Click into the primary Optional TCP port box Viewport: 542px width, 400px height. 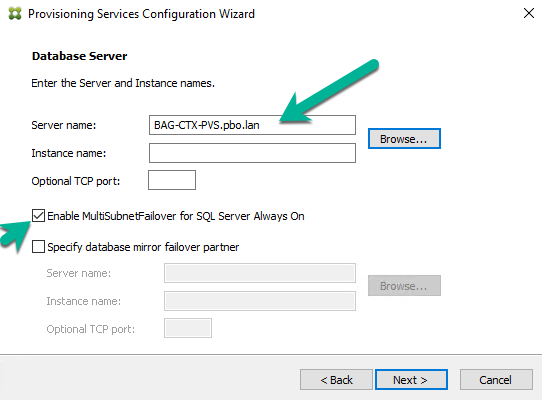(x=172, y=180)
